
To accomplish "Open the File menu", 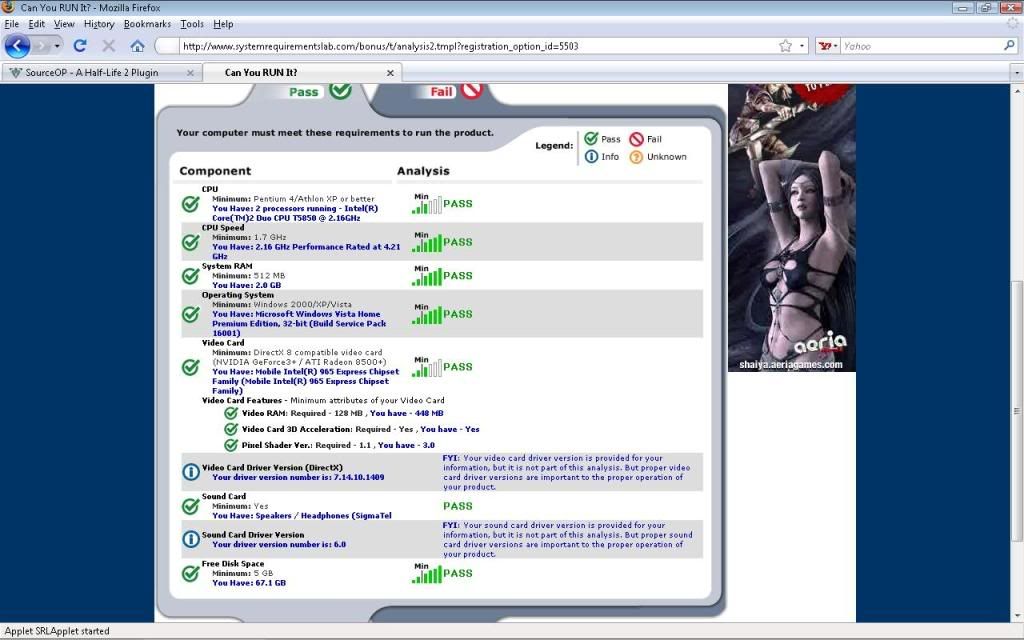I will [x=12, y=24].
